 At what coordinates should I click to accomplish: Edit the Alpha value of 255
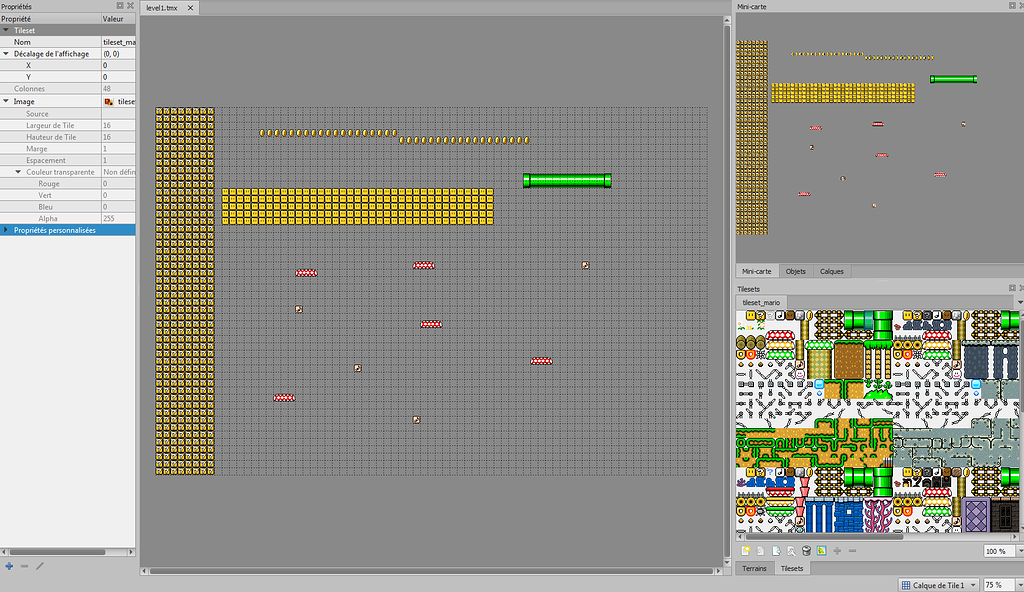pos(110,218)
